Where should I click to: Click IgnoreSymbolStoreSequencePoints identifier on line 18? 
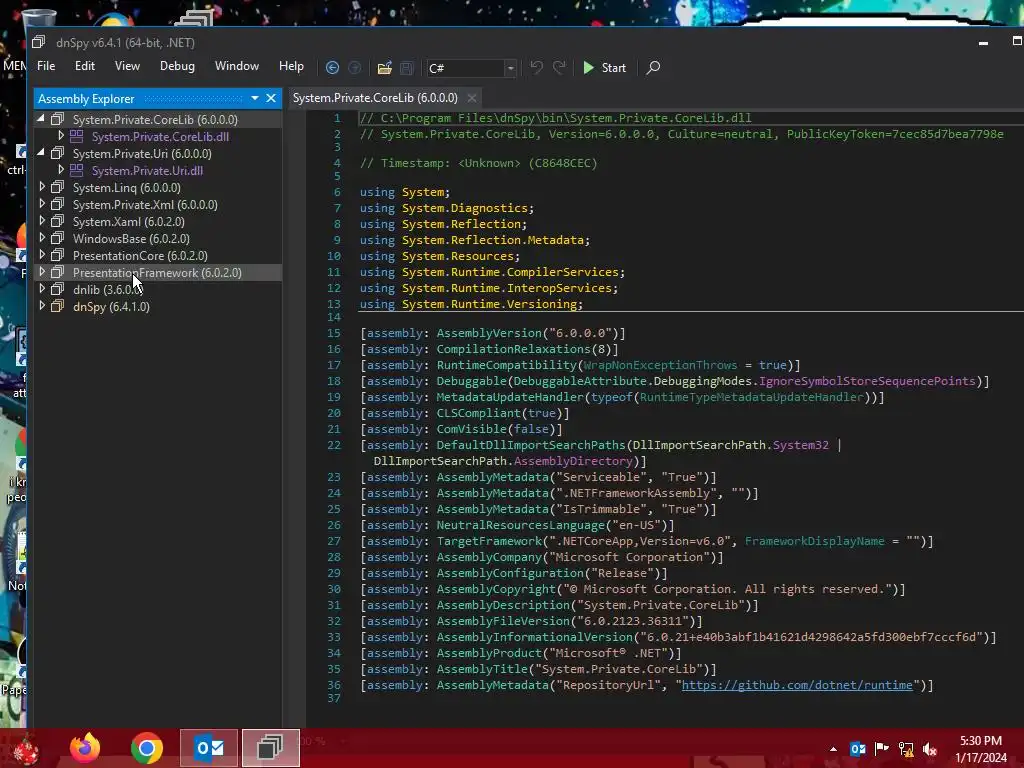click(867, 381)
